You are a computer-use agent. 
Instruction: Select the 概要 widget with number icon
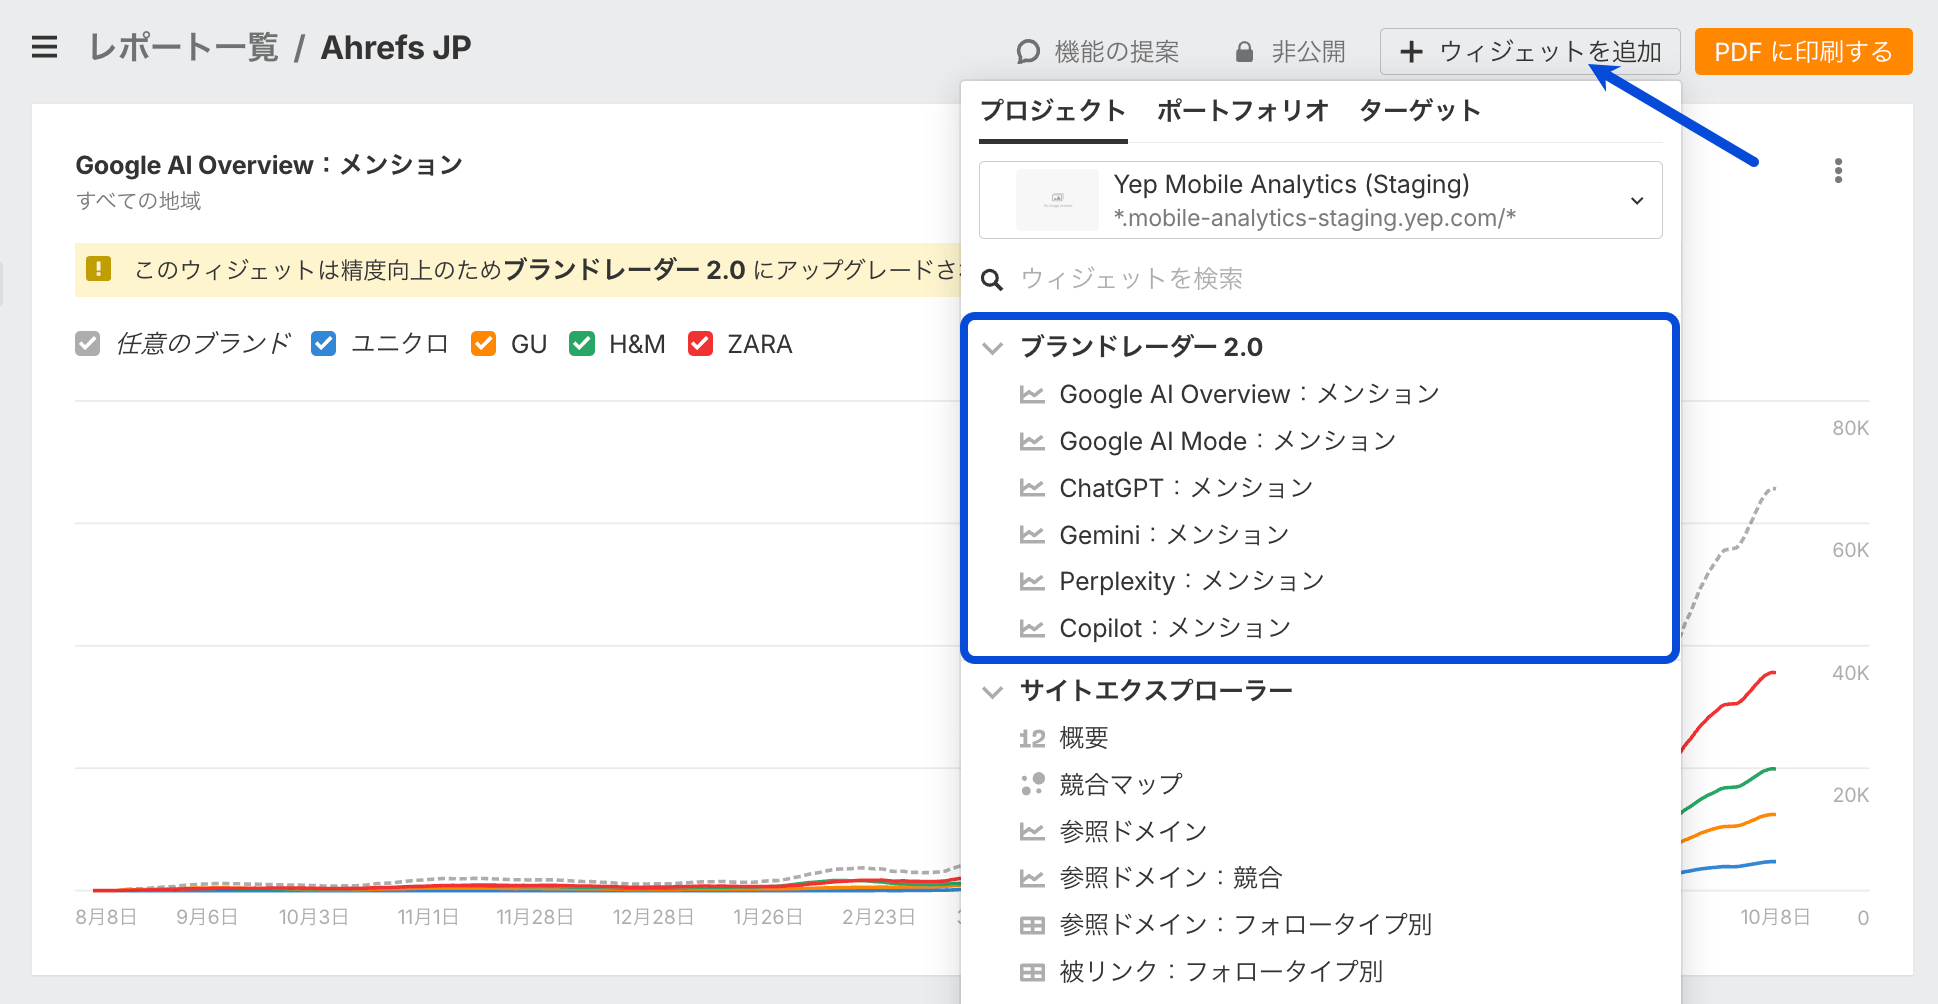pyautogui.click(x=1083, y=738)
